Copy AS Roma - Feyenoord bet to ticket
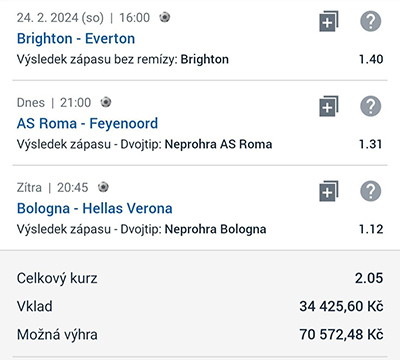The height and width of the screenshot is (360, 400). pyautogui.click(x=329, y=106)
